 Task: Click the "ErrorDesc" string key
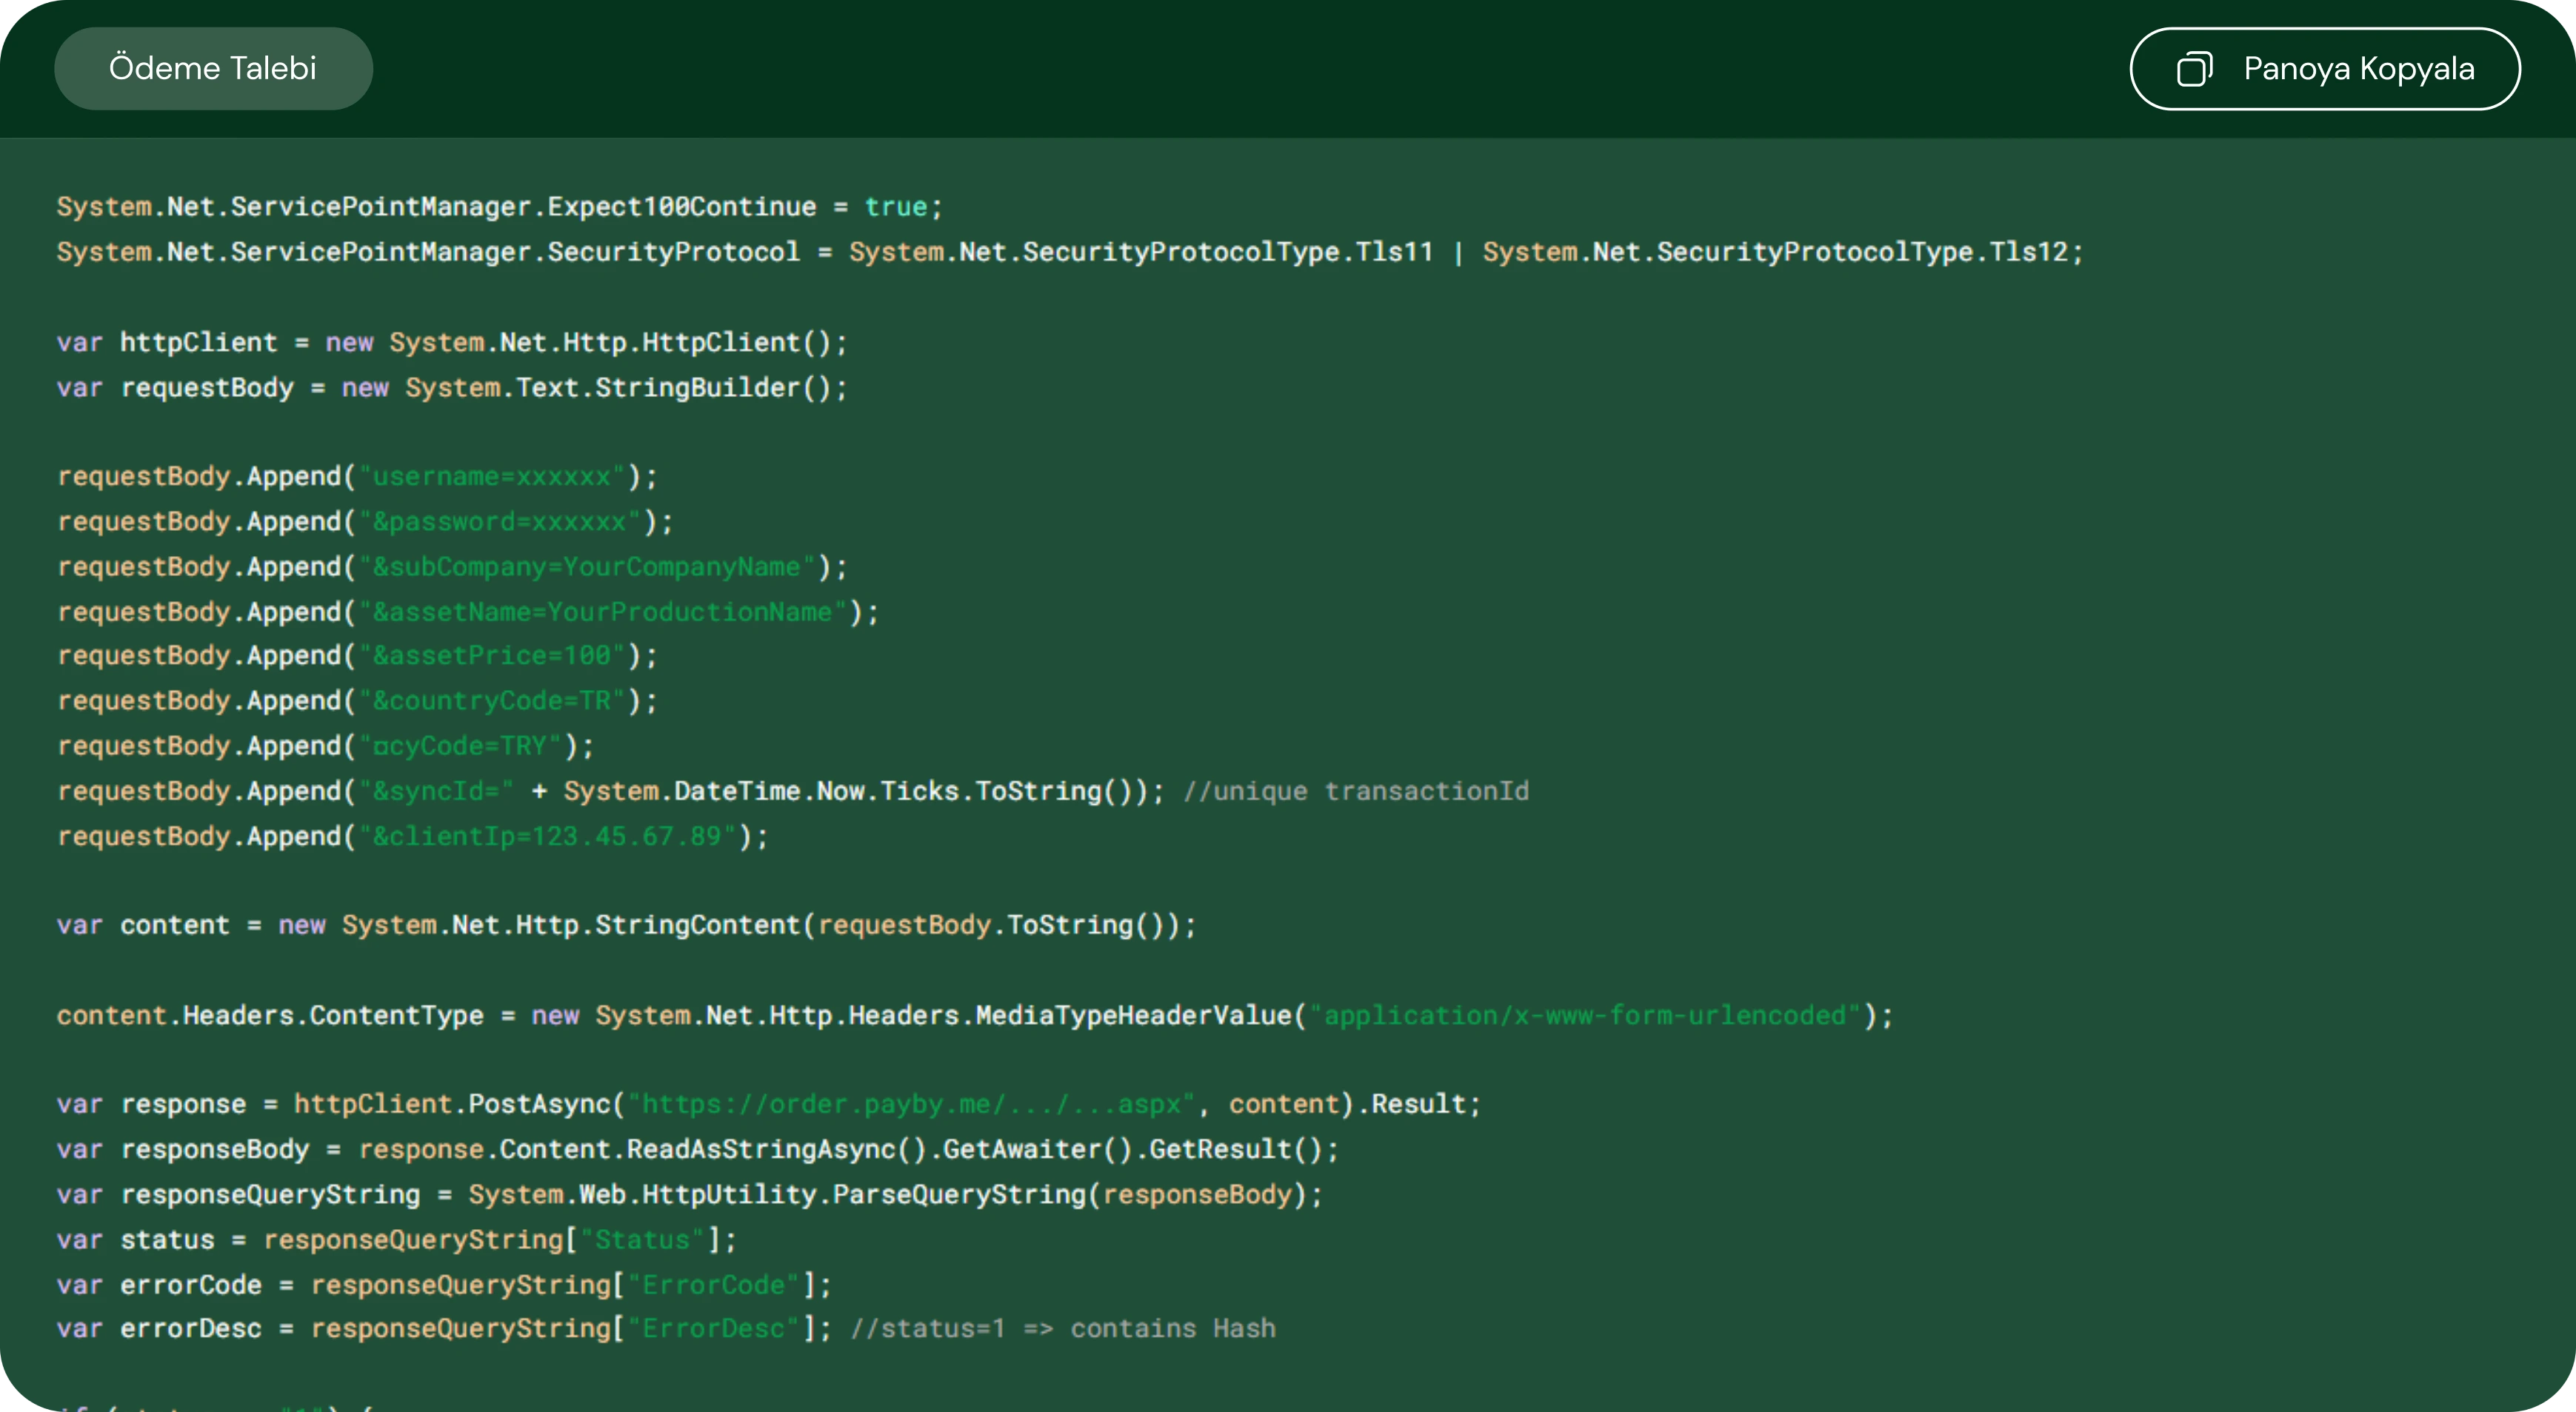point(714,1329)
